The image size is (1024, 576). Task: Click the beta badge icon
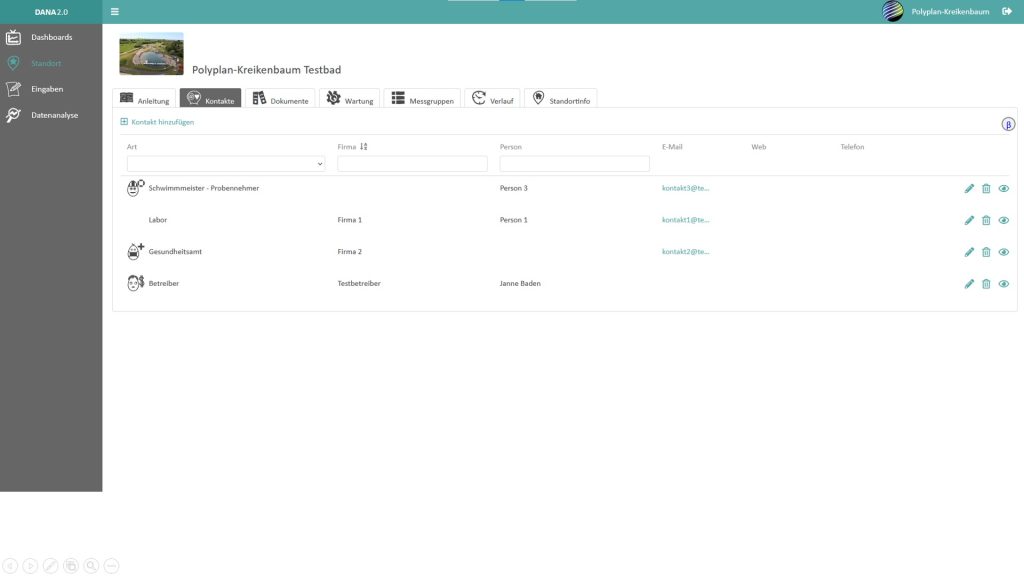[1008, 124]
